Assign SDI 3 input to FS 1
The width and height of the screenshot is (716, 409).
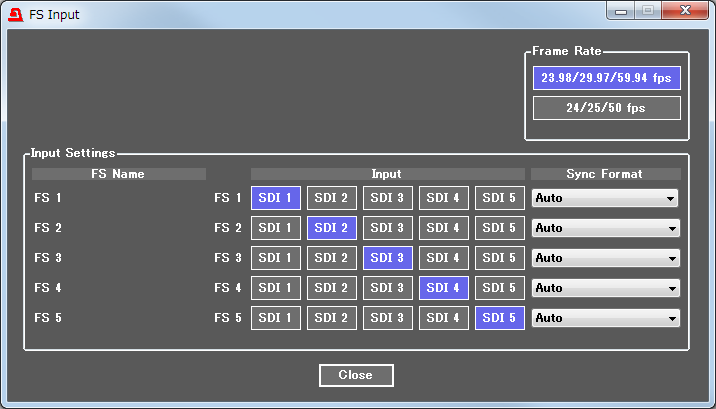coord(387,198)
